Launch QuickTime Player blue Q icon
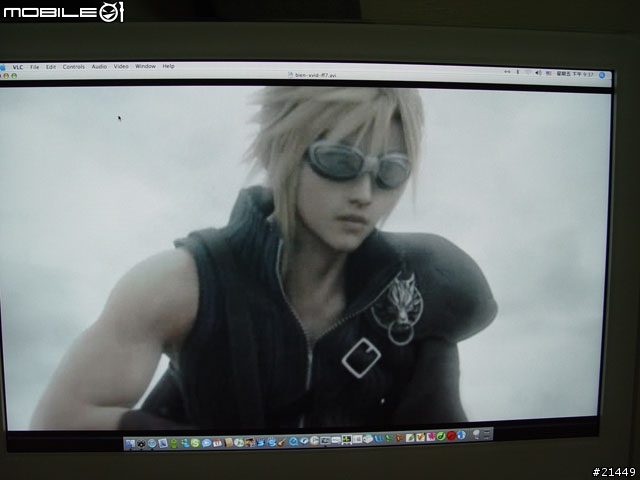The image size is (640, 480). click(x=293, y=441)
